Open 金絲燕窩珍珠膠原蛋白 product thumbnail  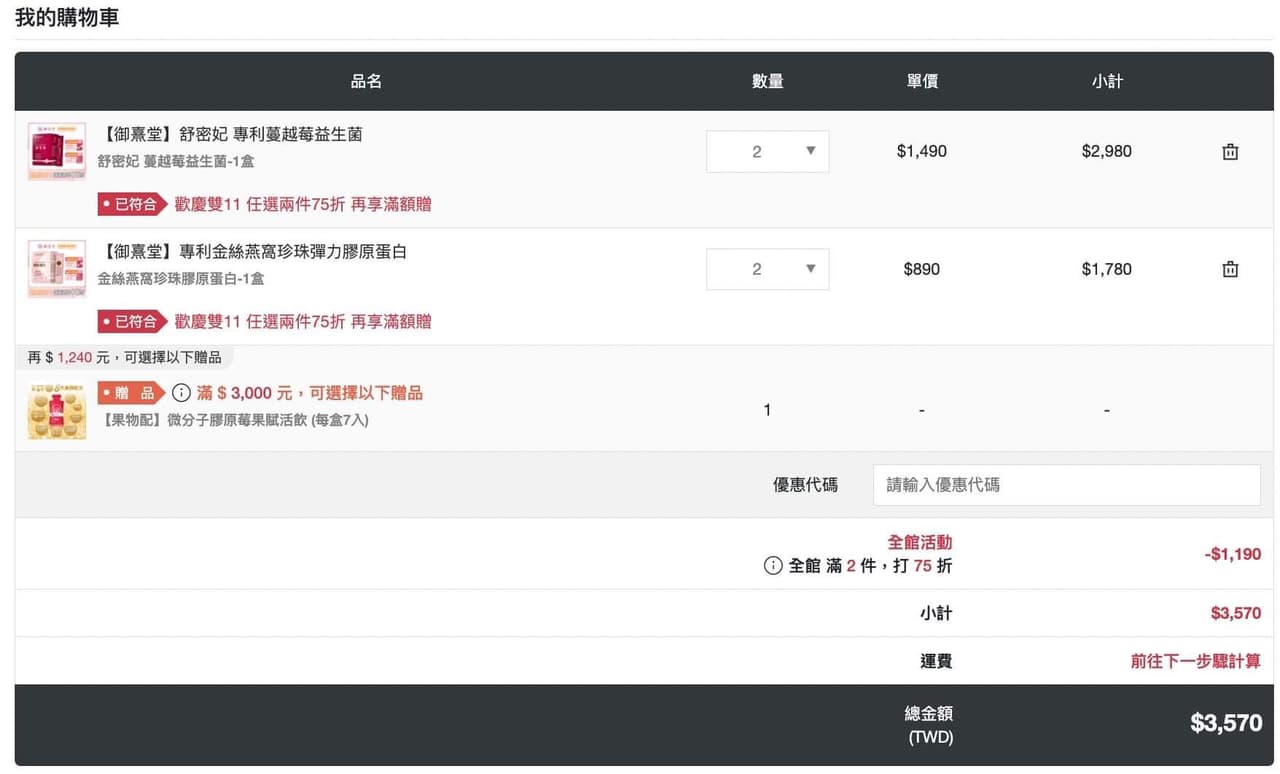[56, 268]
